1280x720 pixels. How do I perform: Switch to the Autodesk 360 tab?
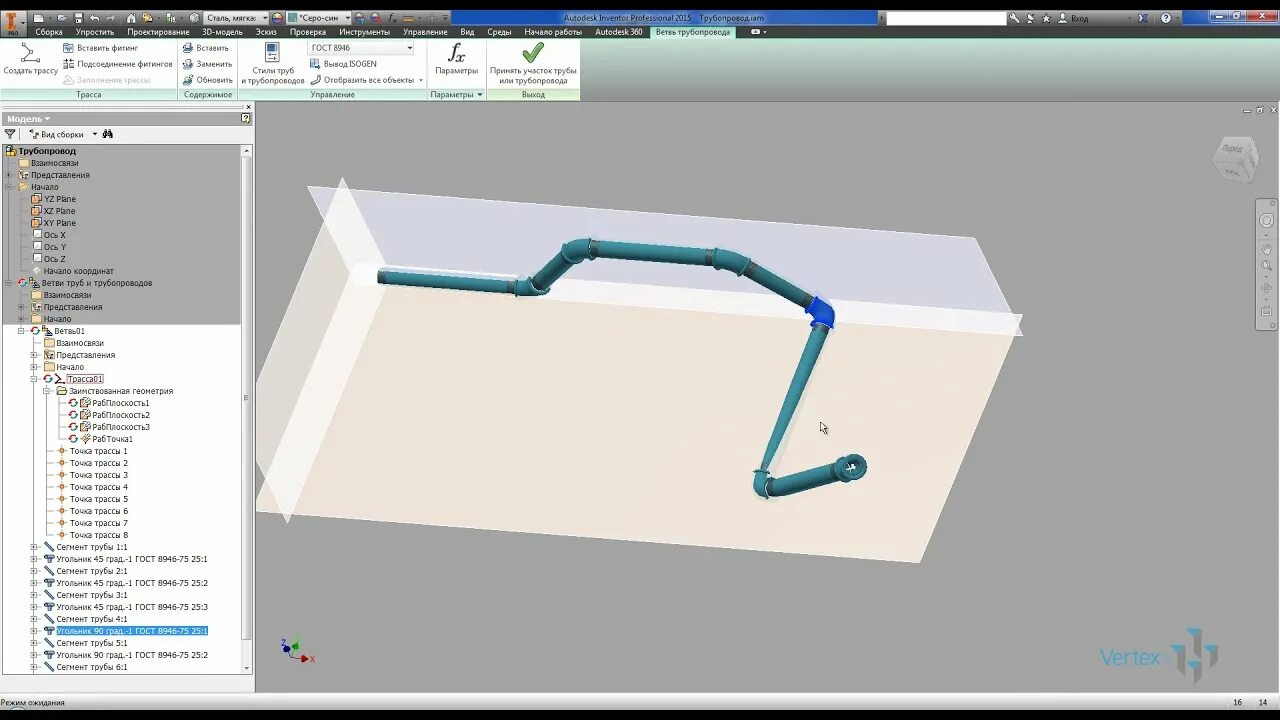(x=619, y=32)
